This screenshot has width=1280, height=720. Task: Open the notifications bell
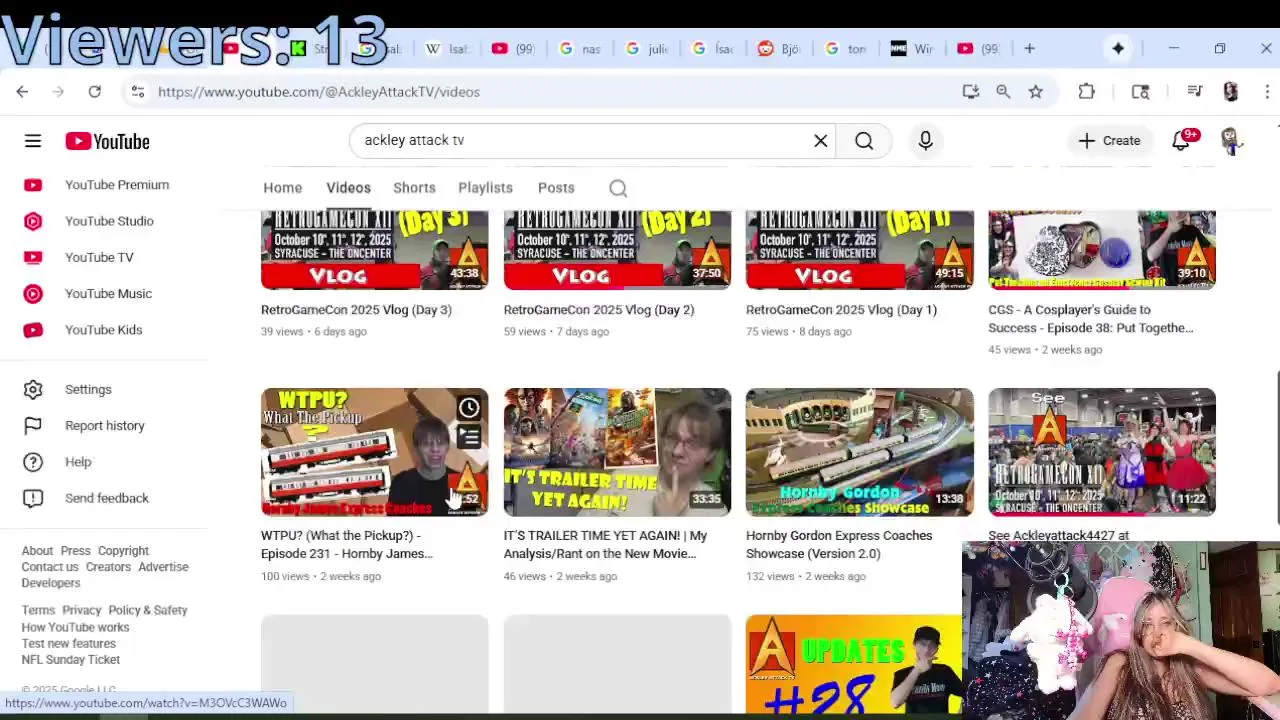[x=1181, y=141]
